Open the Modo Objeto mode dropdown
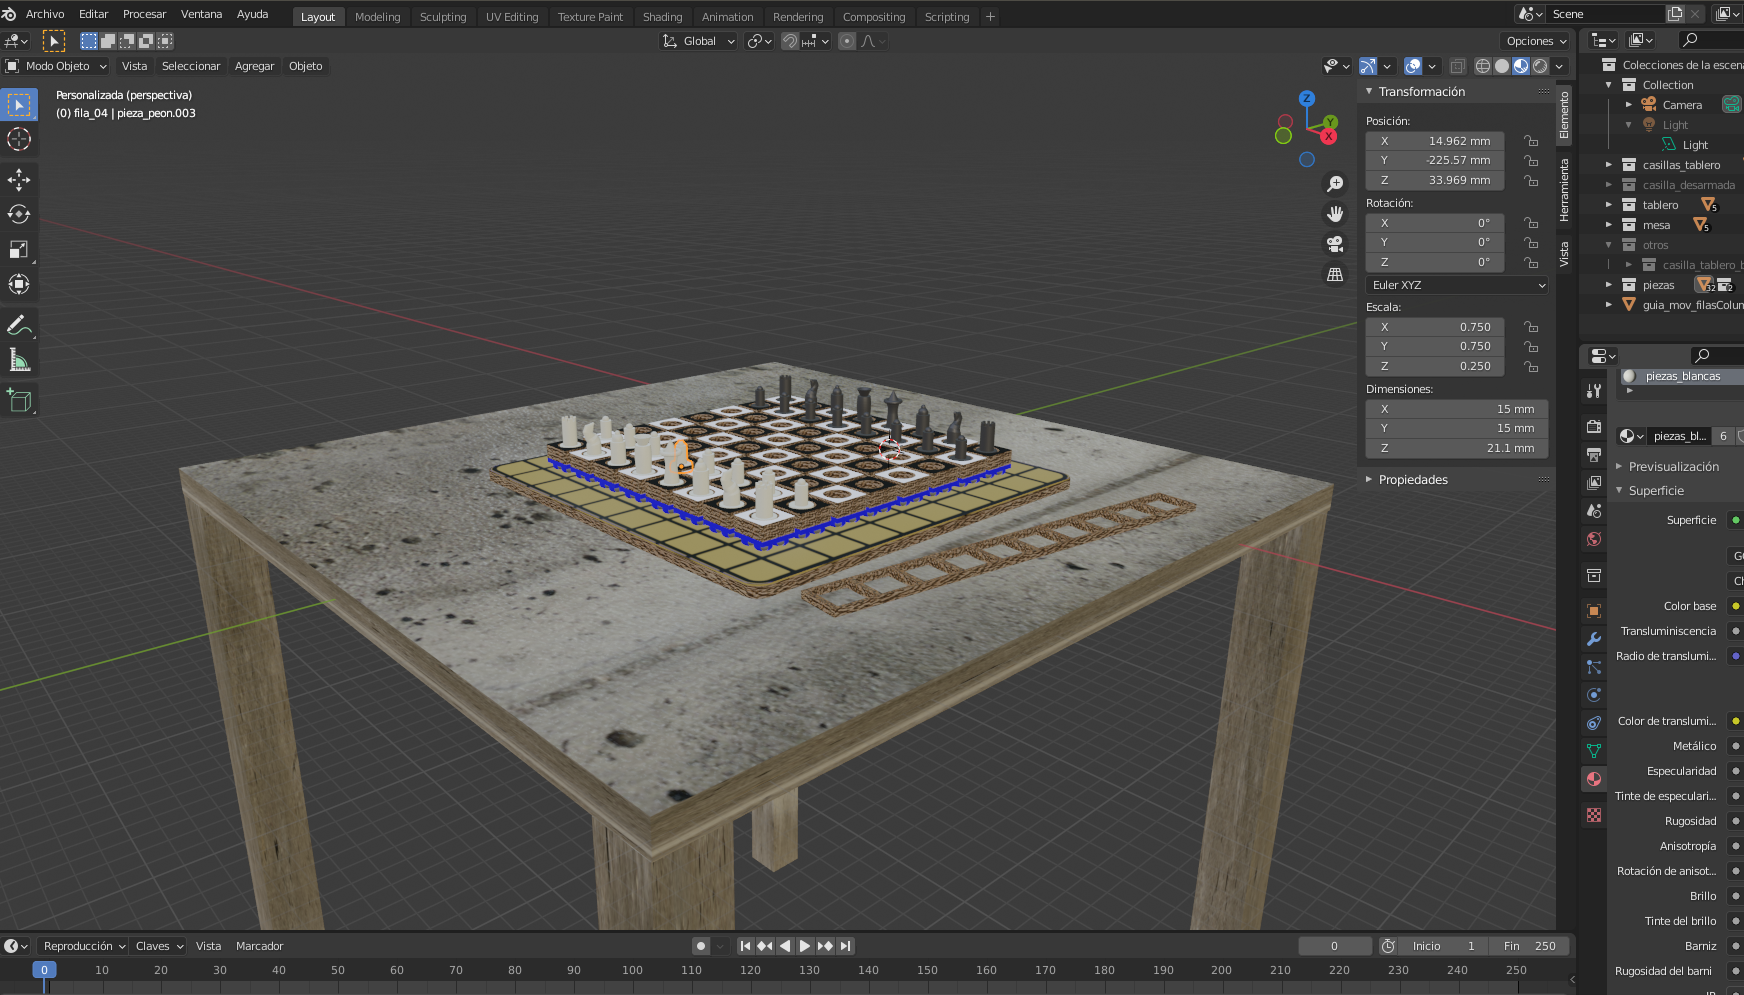1744x995 pixels. [x=57, y=66]
